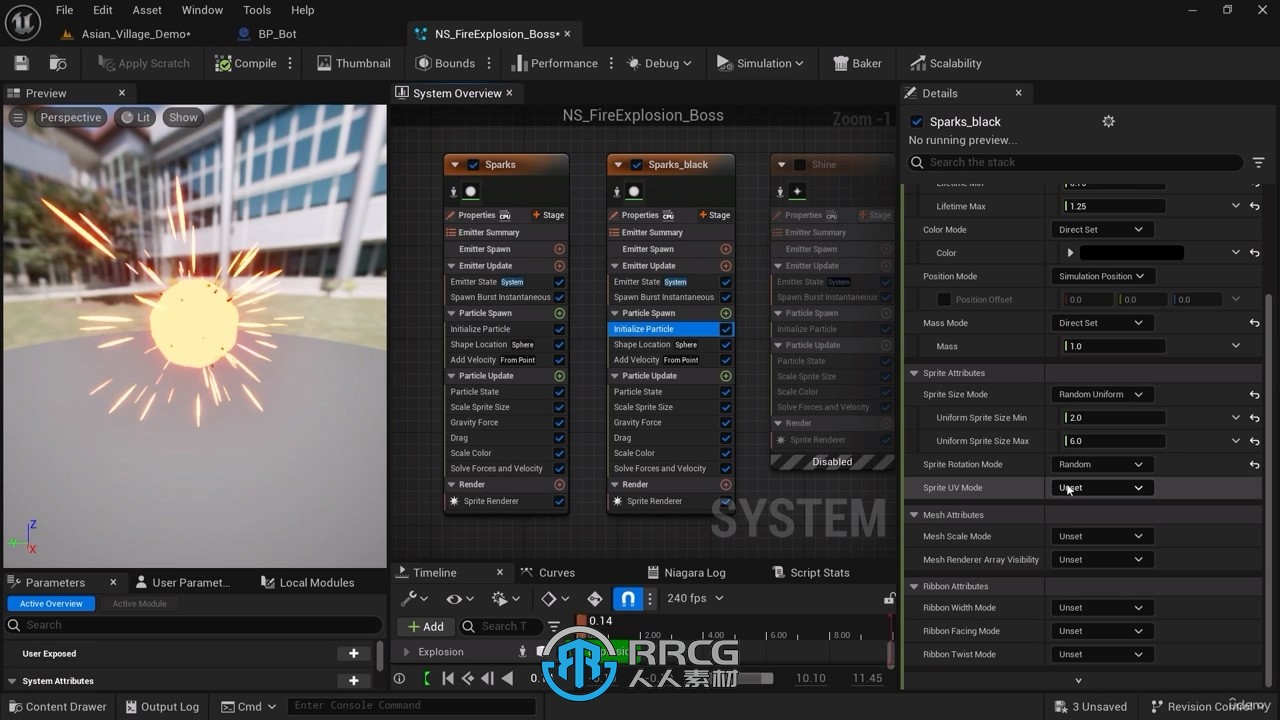Open the Tools menu
The height and width of the screenshot is (720, 1280).
(x=257, y=10)
